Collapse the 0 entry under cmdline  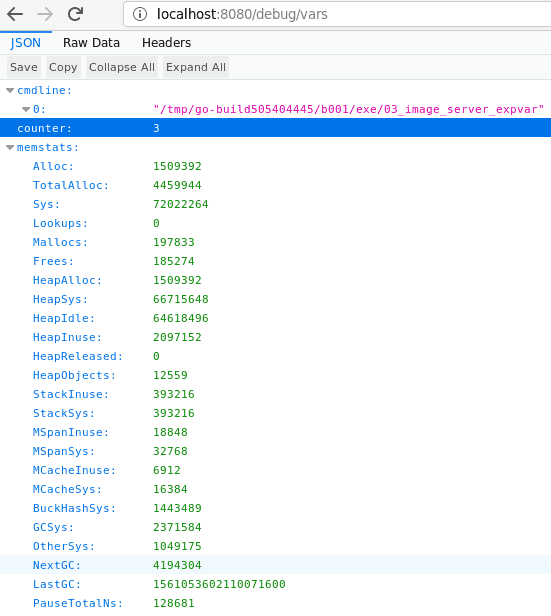click(26, 110)
